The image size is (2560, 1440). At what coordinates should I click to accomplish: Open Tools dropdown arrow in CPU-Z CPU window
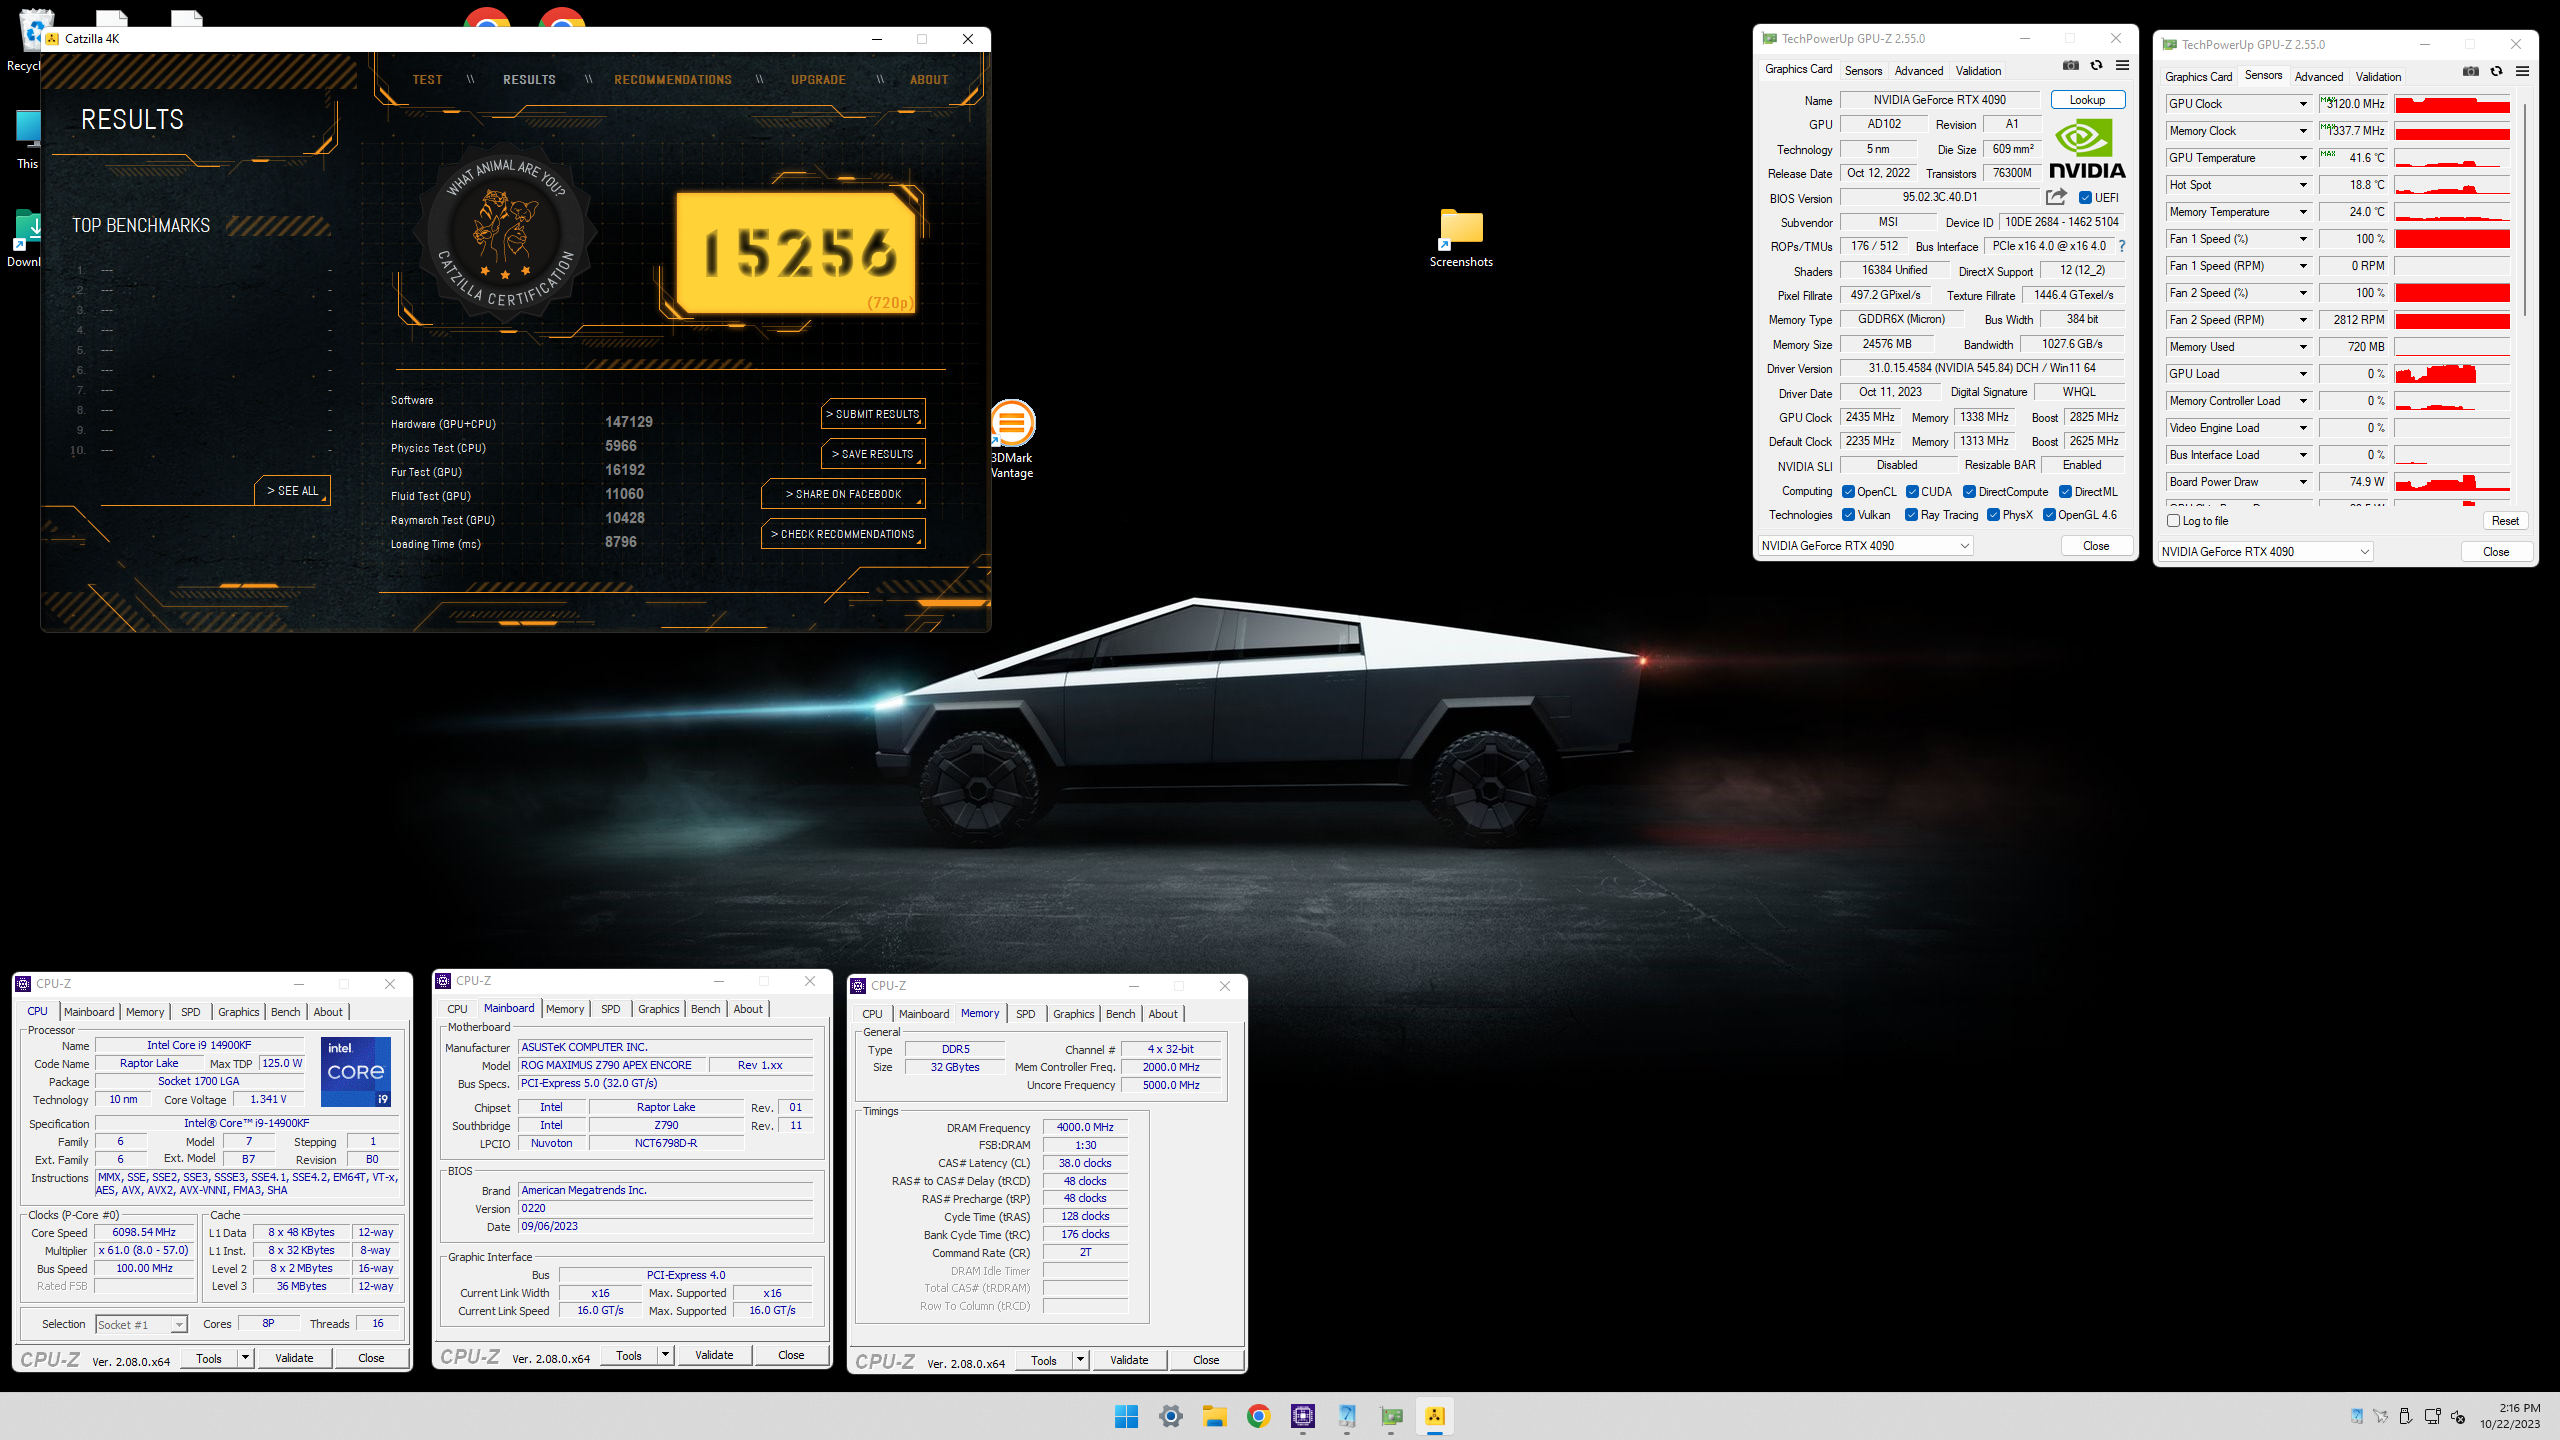[245, 1358]
